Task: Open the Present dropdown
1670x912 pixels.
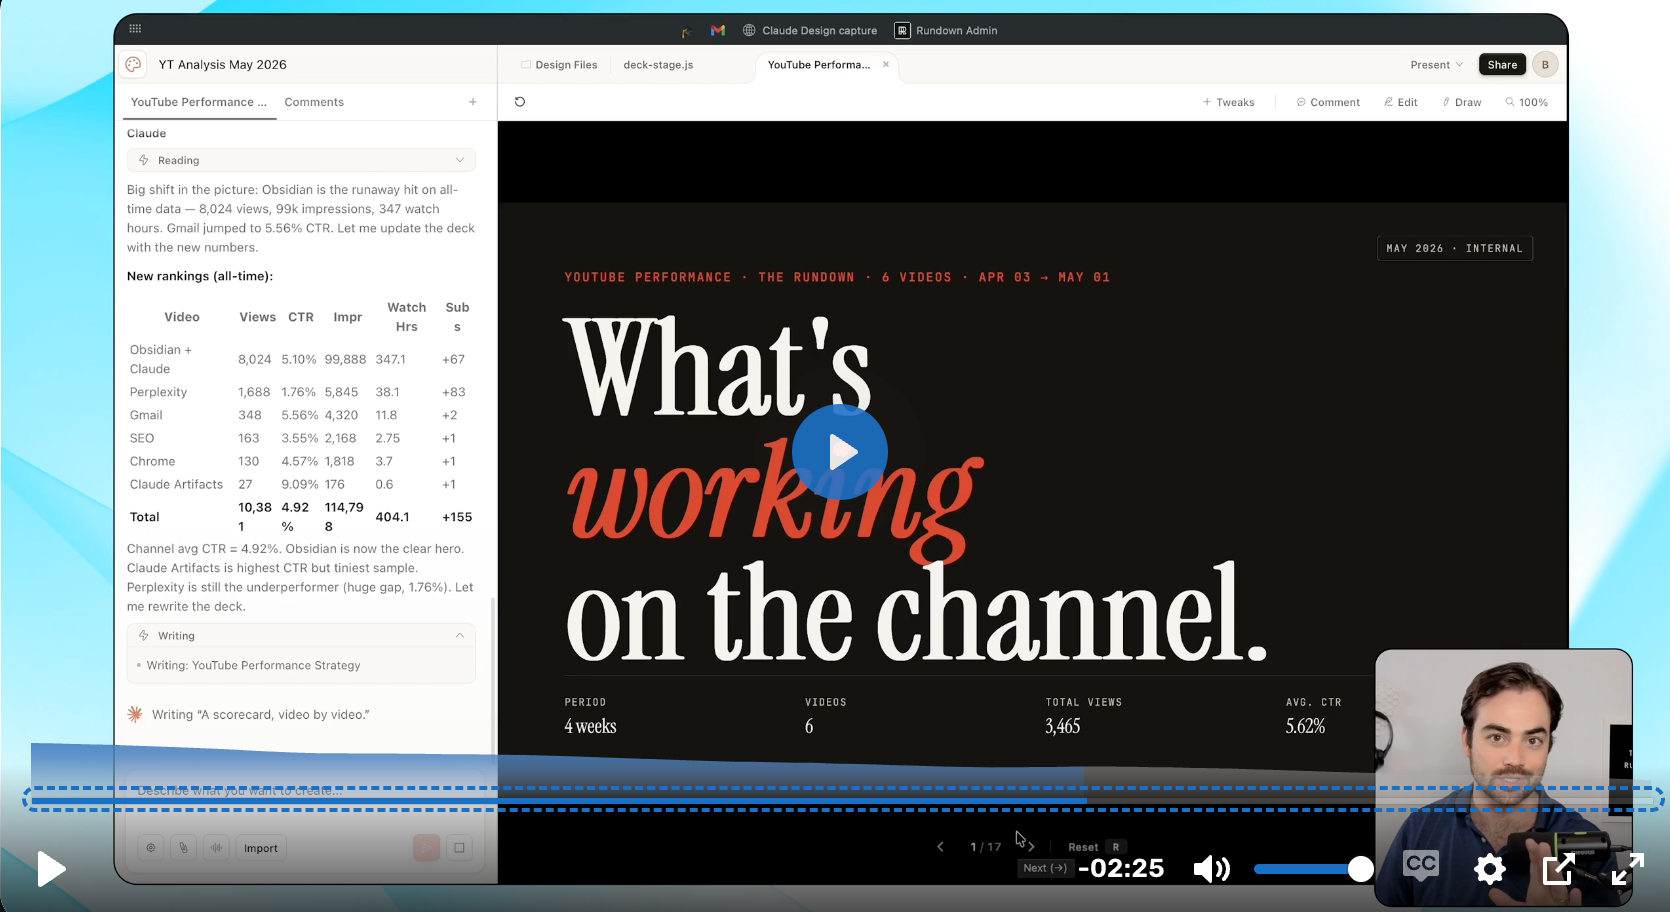Action: pos(1436,65)
